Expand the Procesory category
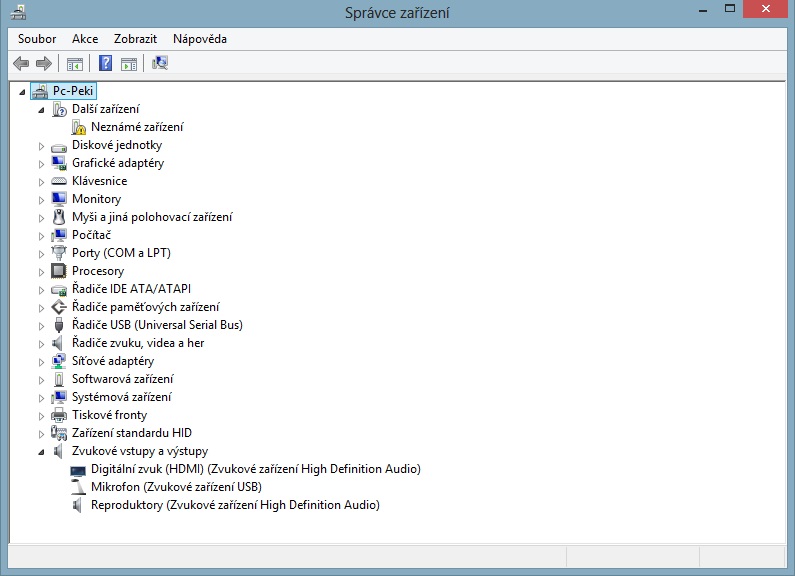 pyautogui.click(x=41, y=272)
